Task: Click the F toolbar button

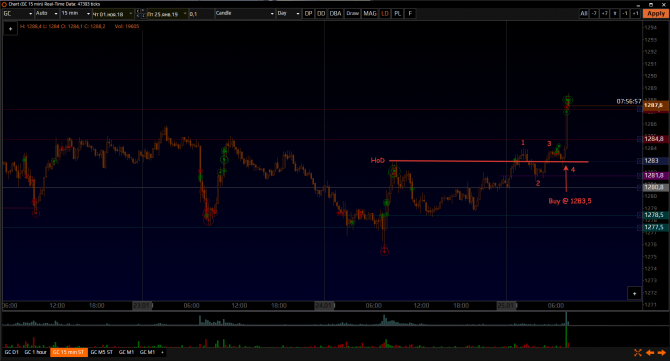Action: [410, 14]
